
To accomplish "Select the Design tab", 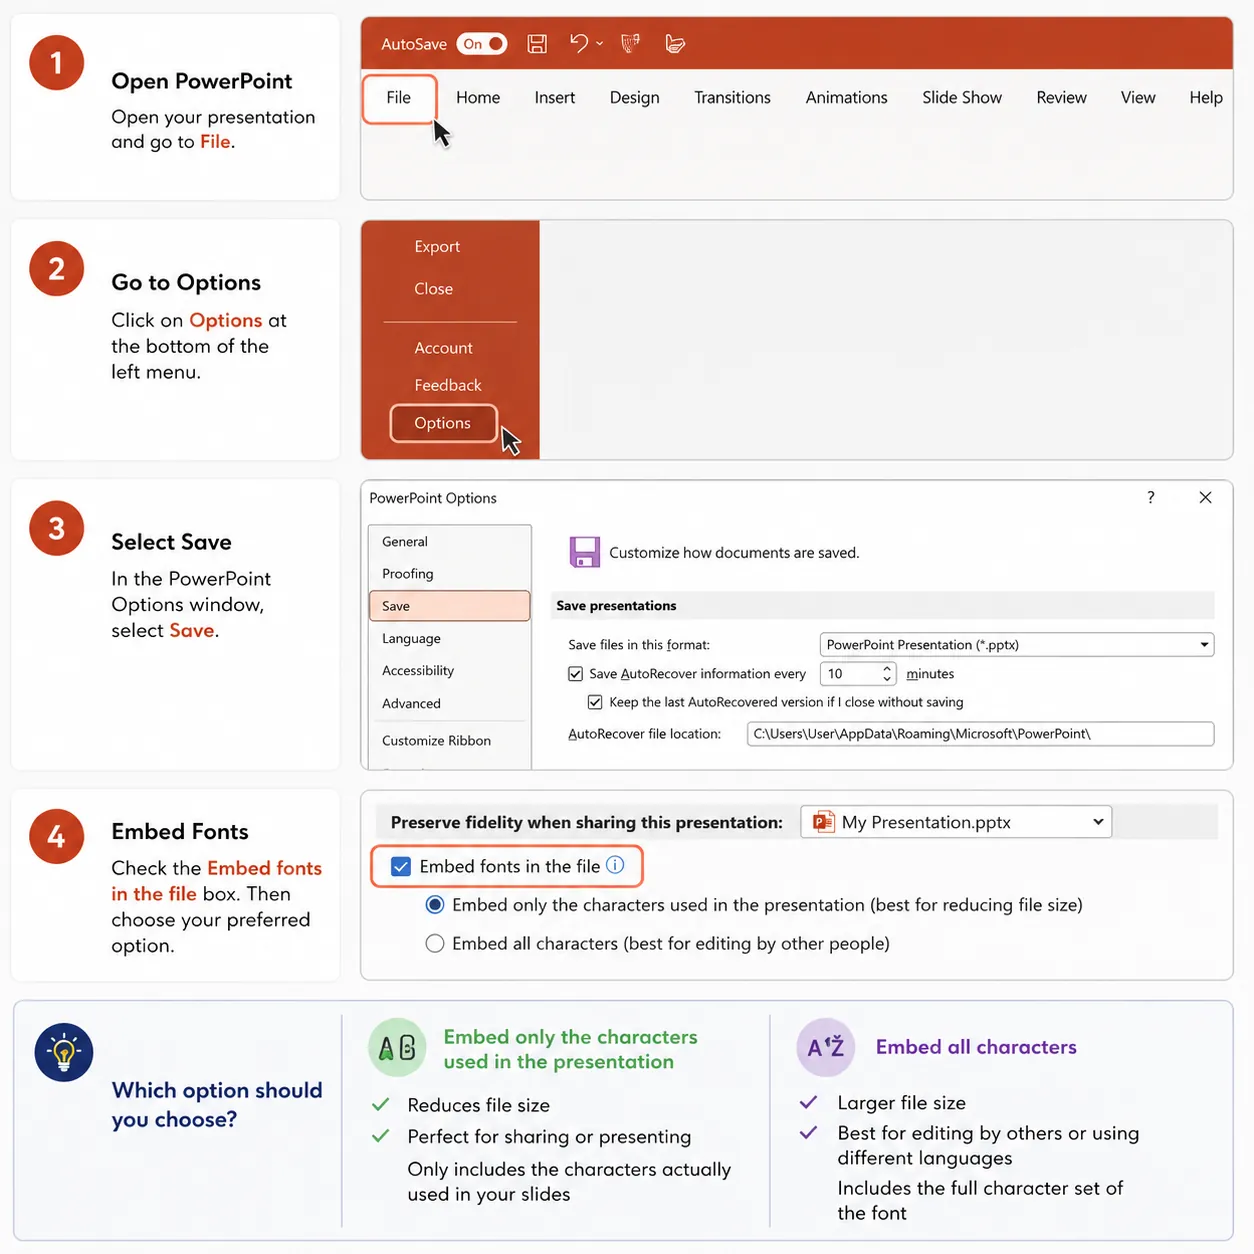I will (x=635, y=98).
